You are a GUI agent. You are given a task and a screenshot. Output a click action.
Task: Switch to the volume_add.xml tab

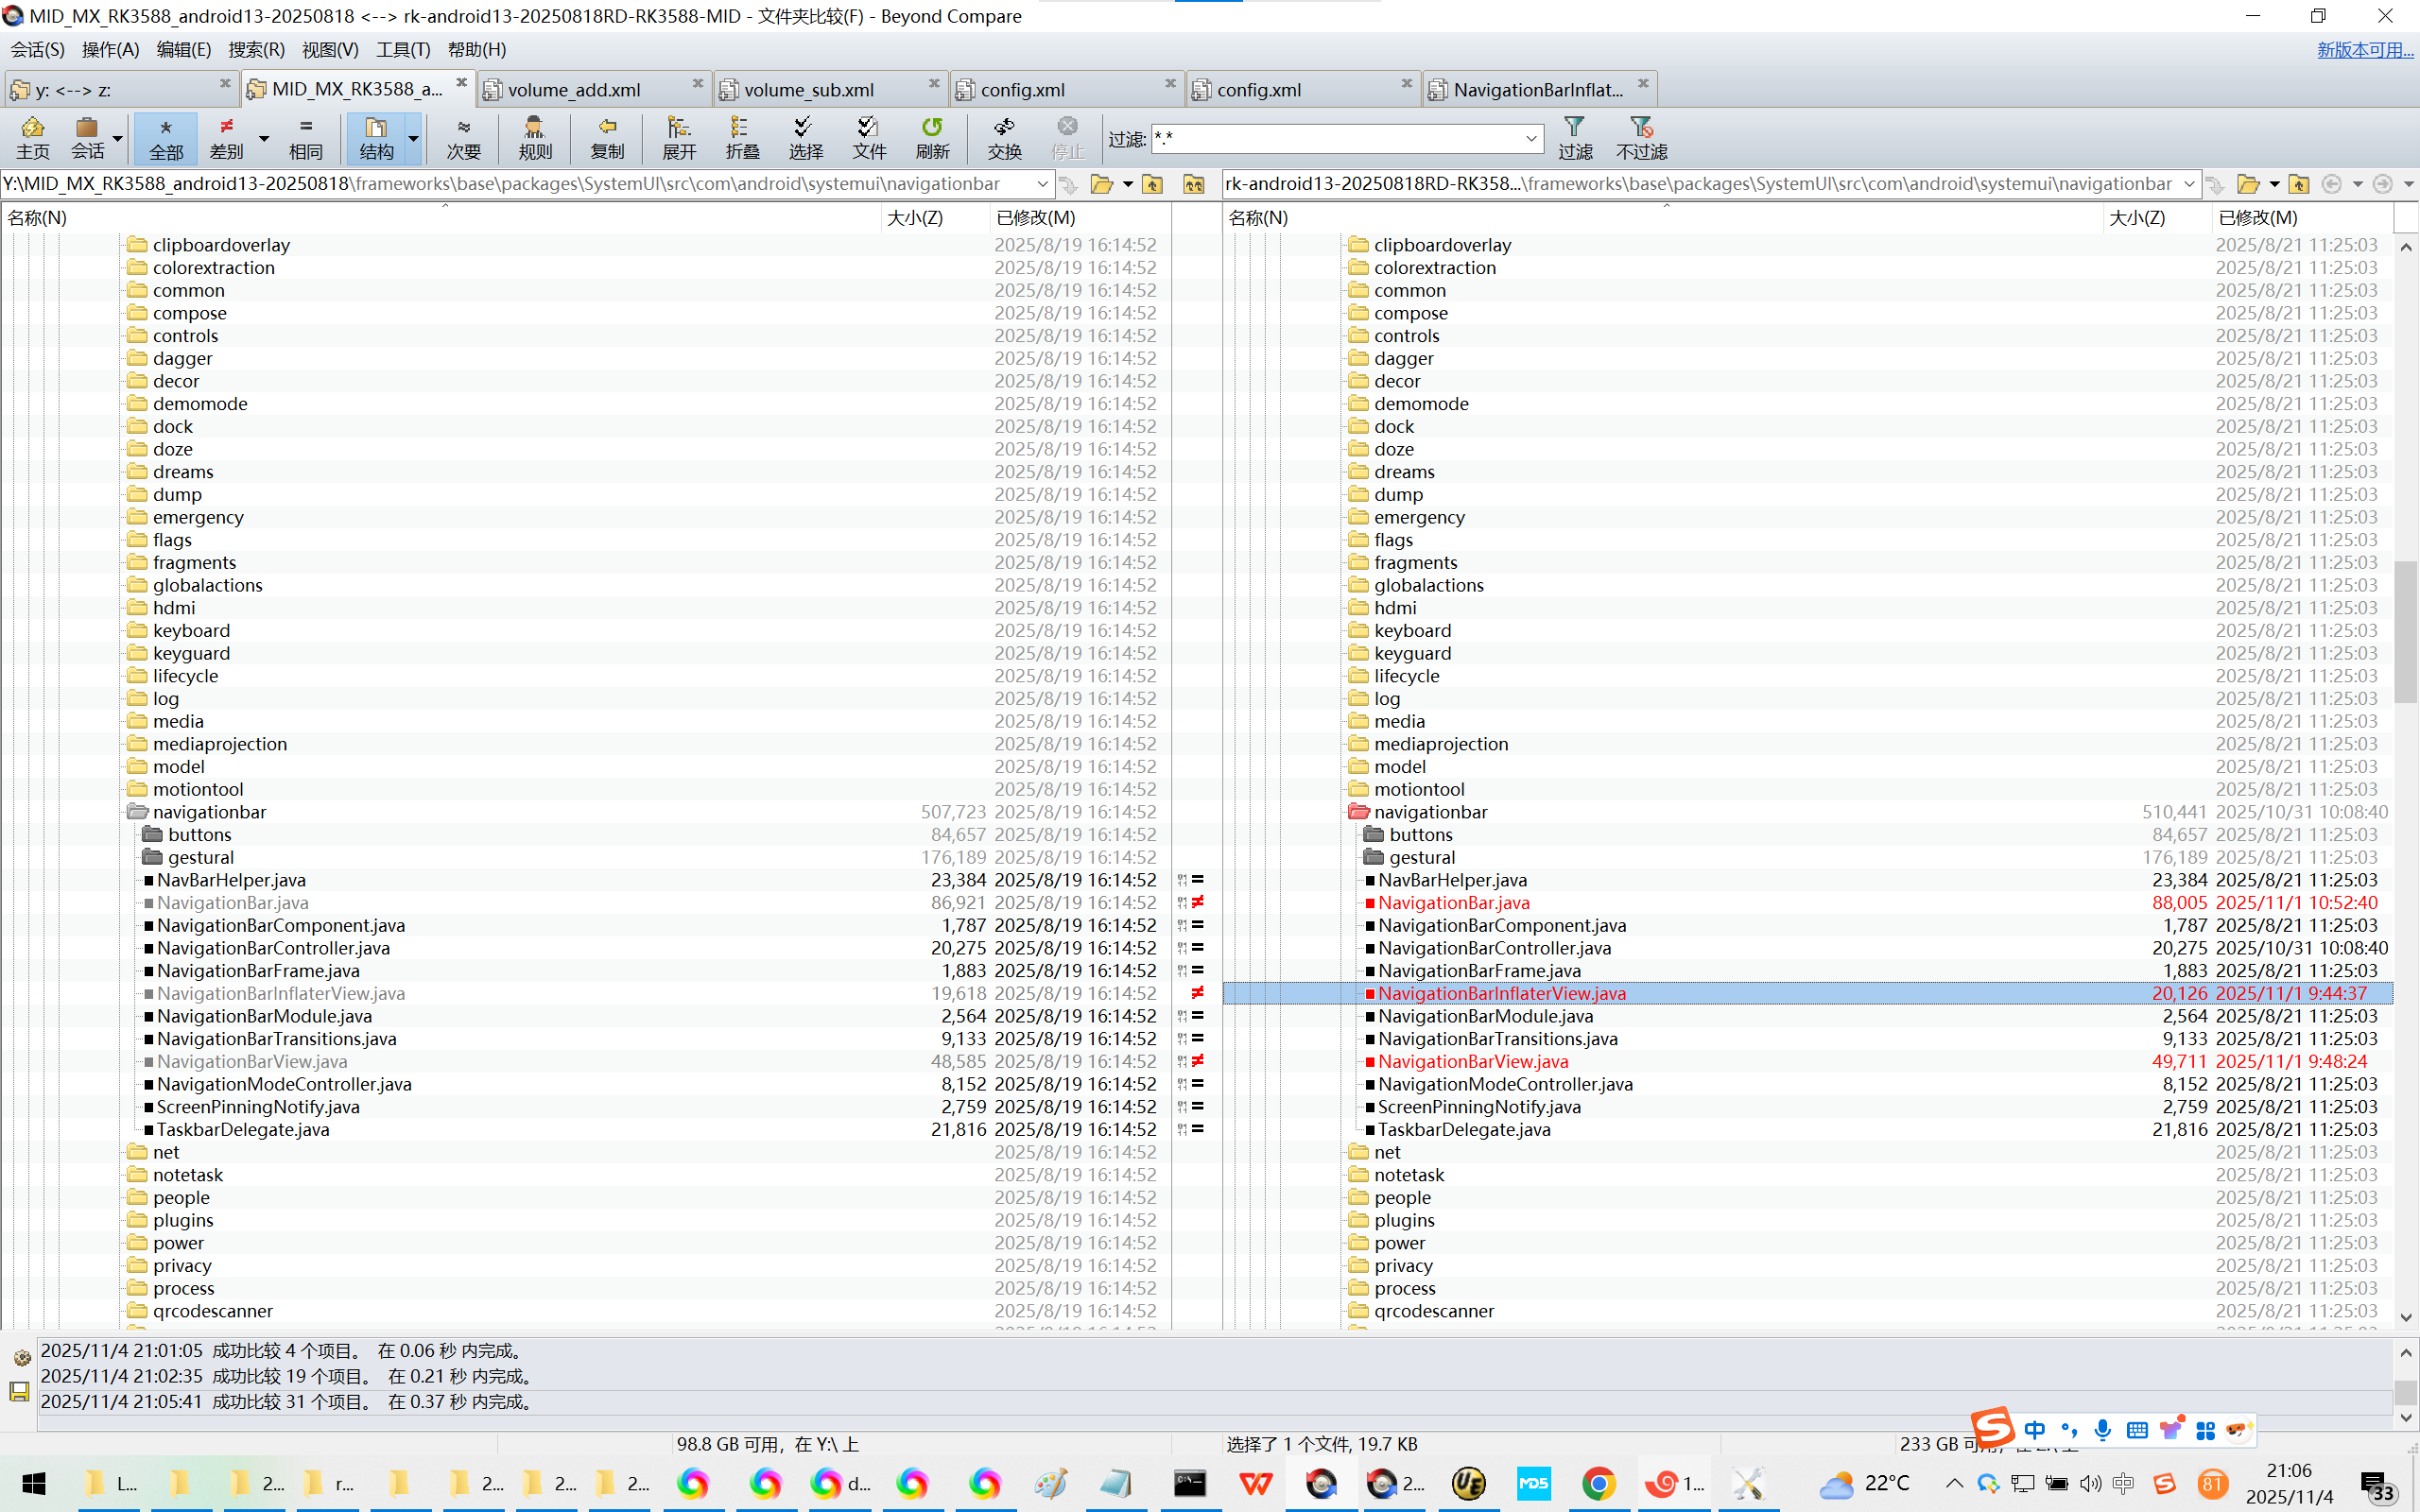pos(574,89)
